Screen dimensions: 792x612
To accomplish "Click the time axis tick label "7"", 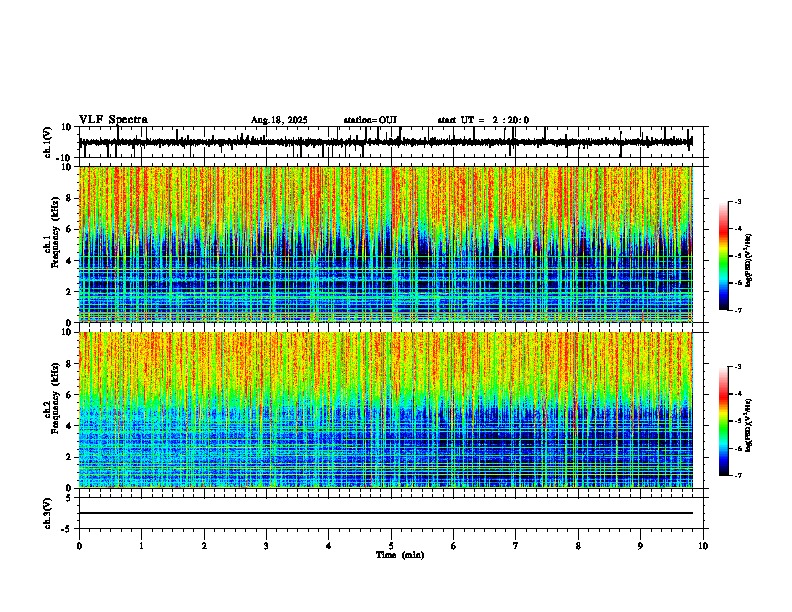I will pos(516,546).
